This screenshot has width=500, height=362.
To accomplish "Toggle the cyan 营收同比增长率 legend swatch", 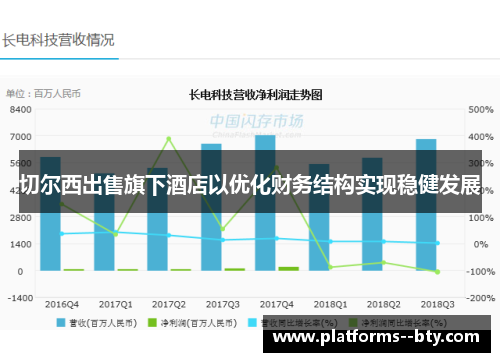I will pyautogui.click(x=253, y=323).
